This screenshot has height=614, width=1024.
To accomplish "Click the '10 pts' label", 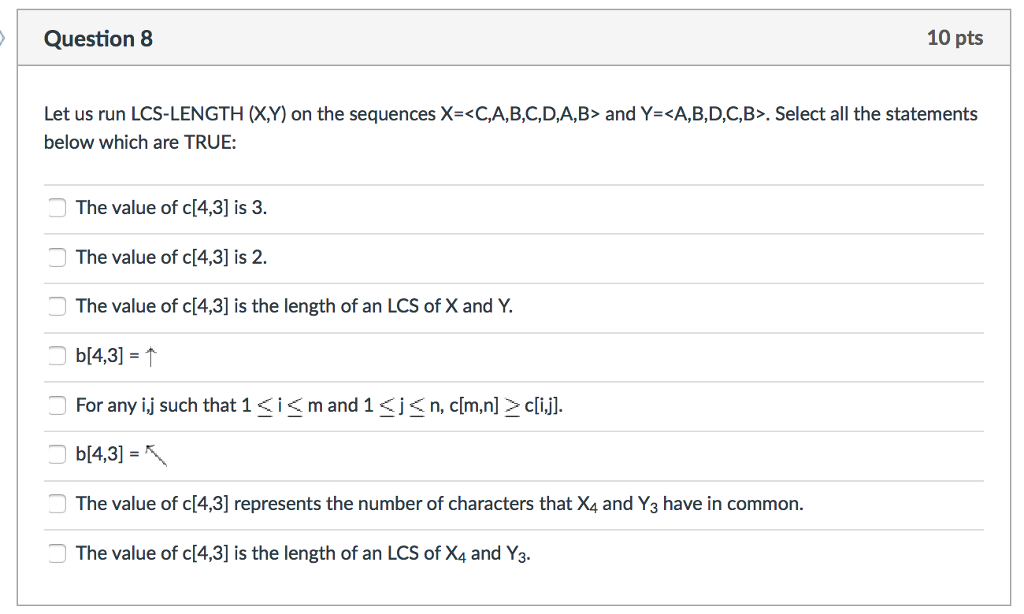I will (955, 38).
